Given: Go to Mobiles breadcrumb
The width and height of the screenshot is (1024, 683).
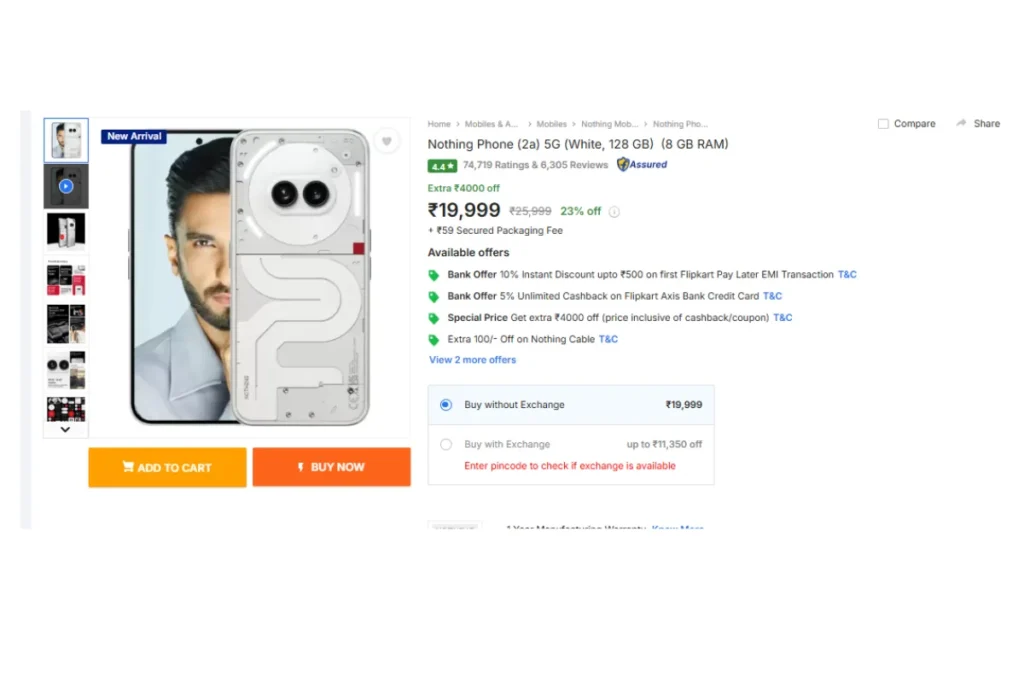Looking at the screenshot, I should tap(551, 124).
